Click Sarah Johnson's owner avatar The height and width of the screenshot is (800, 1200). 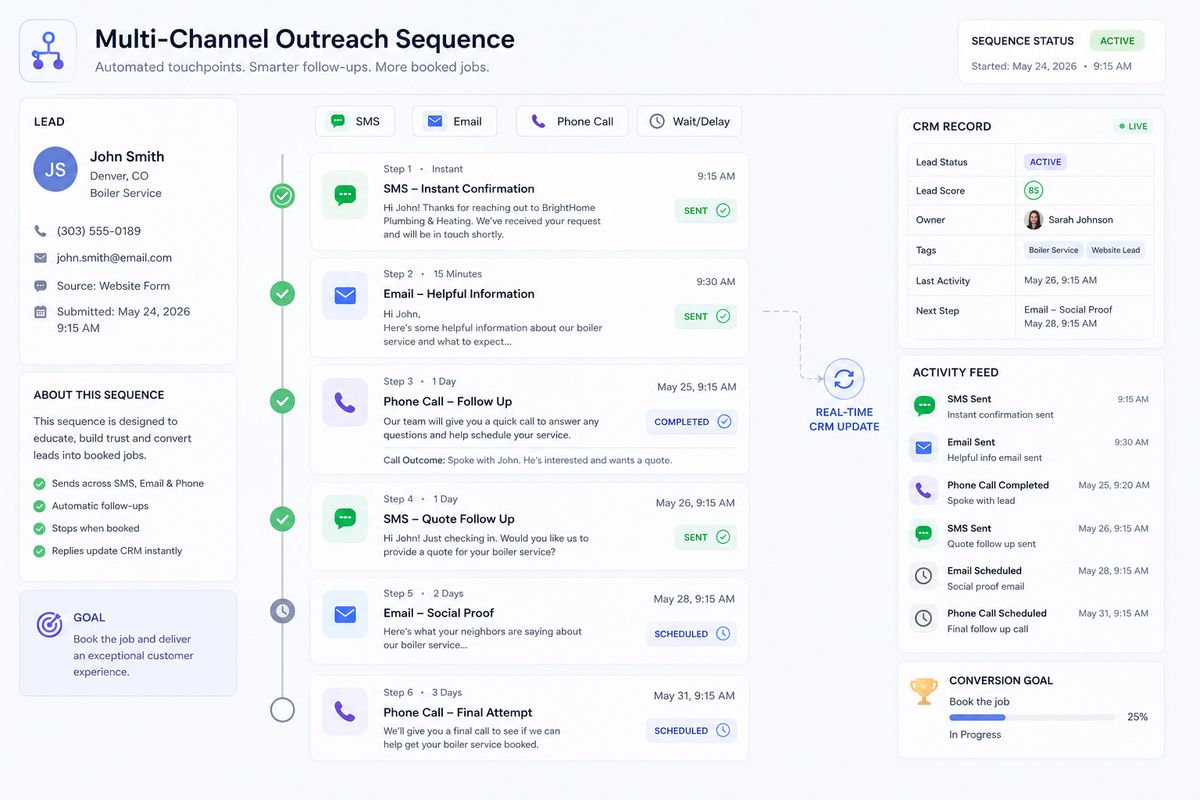click(x=1034, y=219)
